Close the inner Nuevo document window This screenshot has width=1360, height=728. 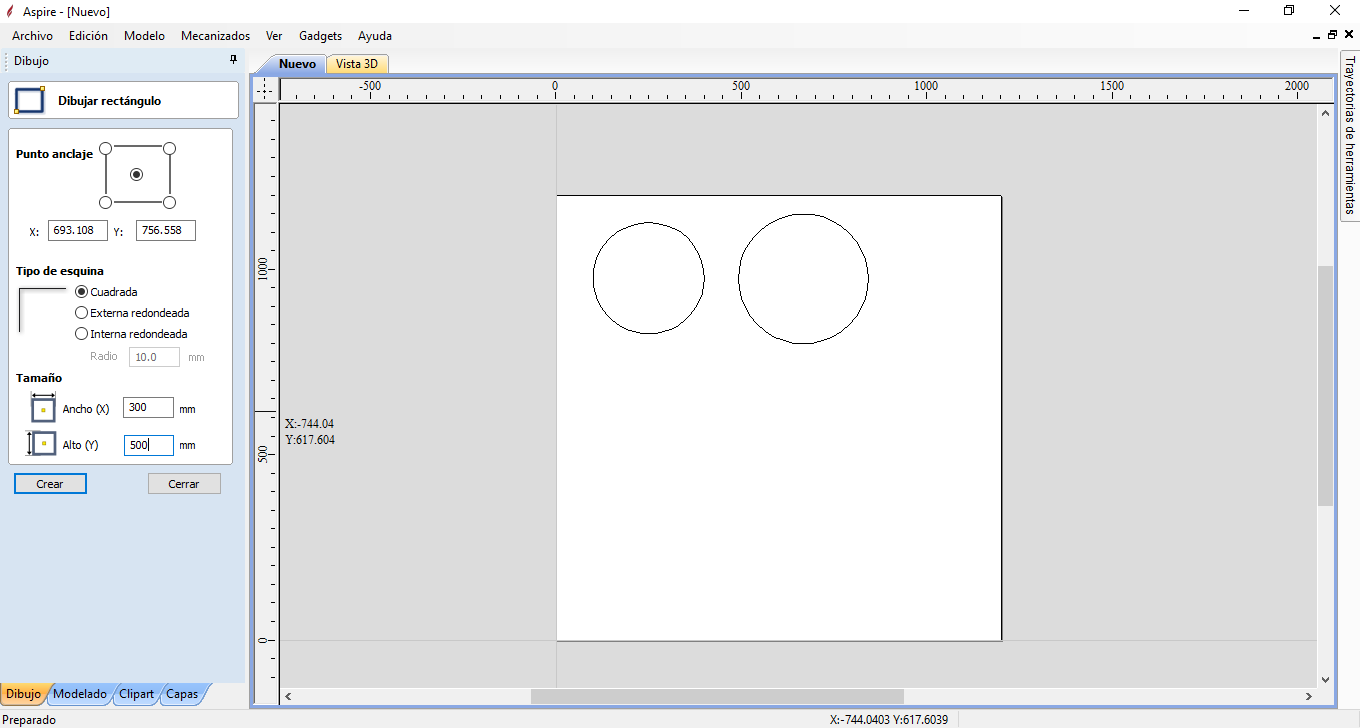(x=1348, y=35)
